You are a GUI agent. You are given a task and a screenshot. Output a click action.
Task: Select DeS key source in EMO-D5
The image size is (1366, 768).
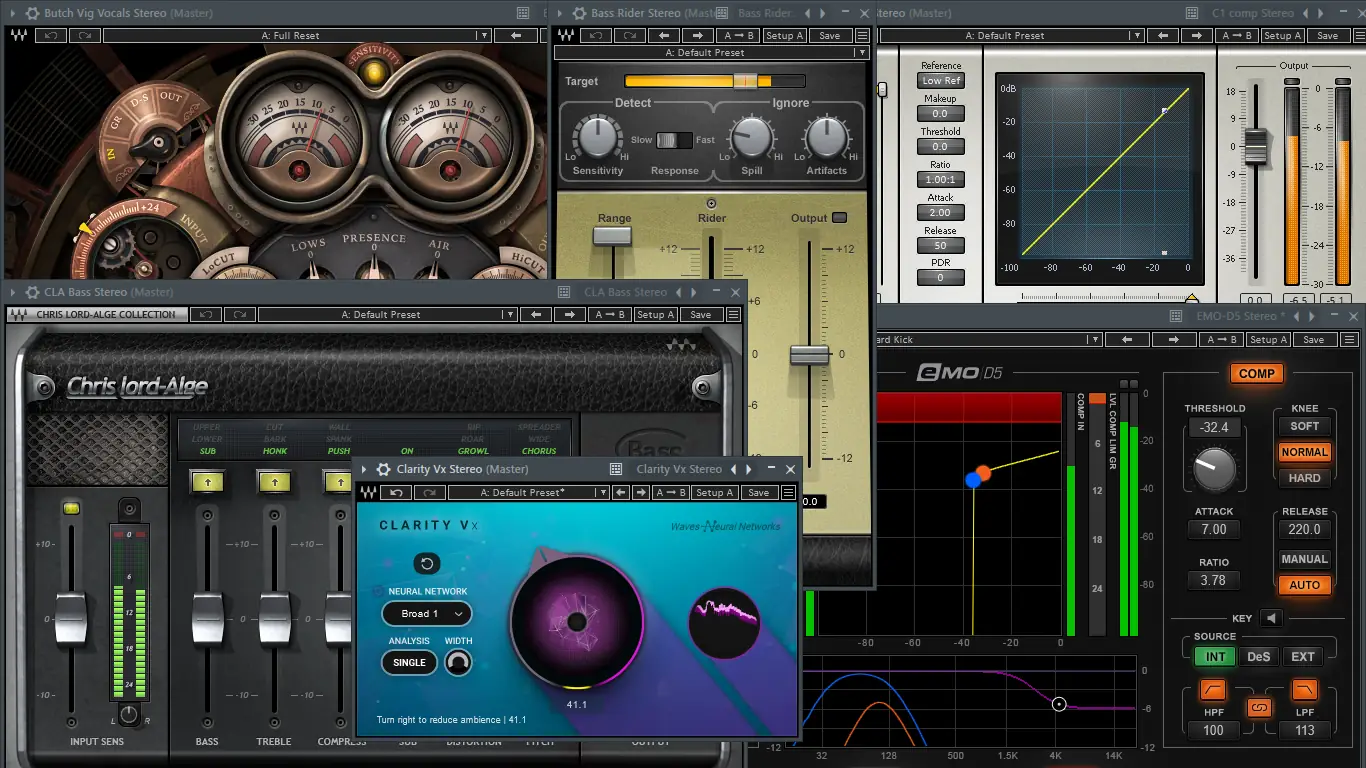tap(1258, 656)
